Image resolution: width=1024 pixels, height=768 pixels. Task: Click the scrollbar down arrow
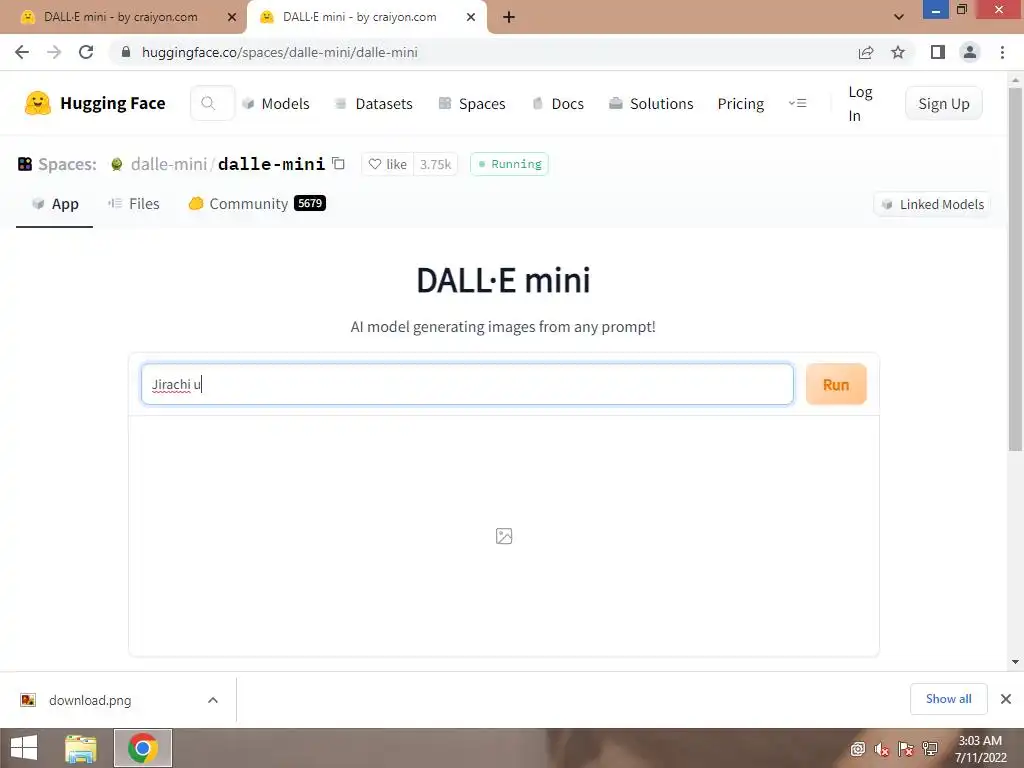point(1015,662)
